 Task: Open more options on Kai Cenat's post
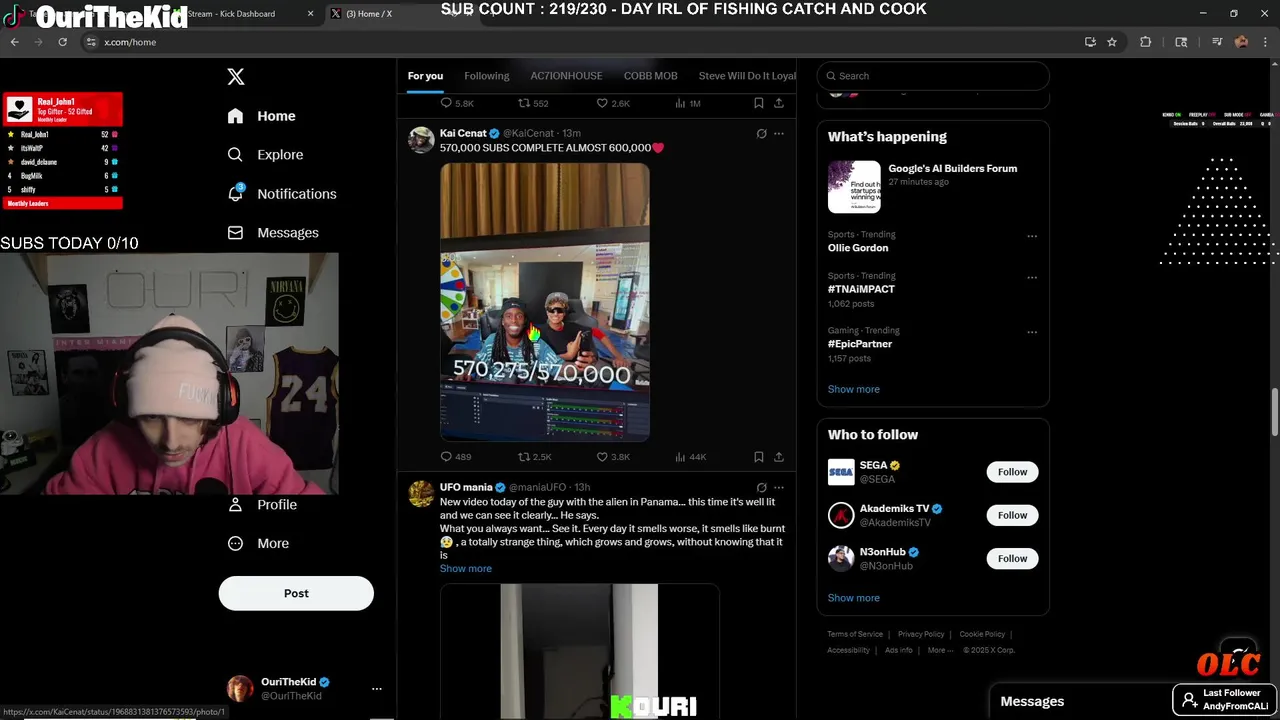779,134
